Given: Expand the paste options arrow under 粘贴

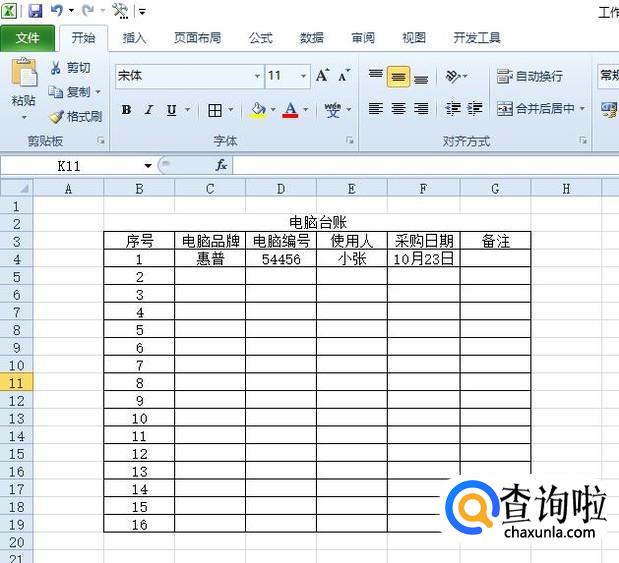Looking at the screenshot, I should pos(24,117).
